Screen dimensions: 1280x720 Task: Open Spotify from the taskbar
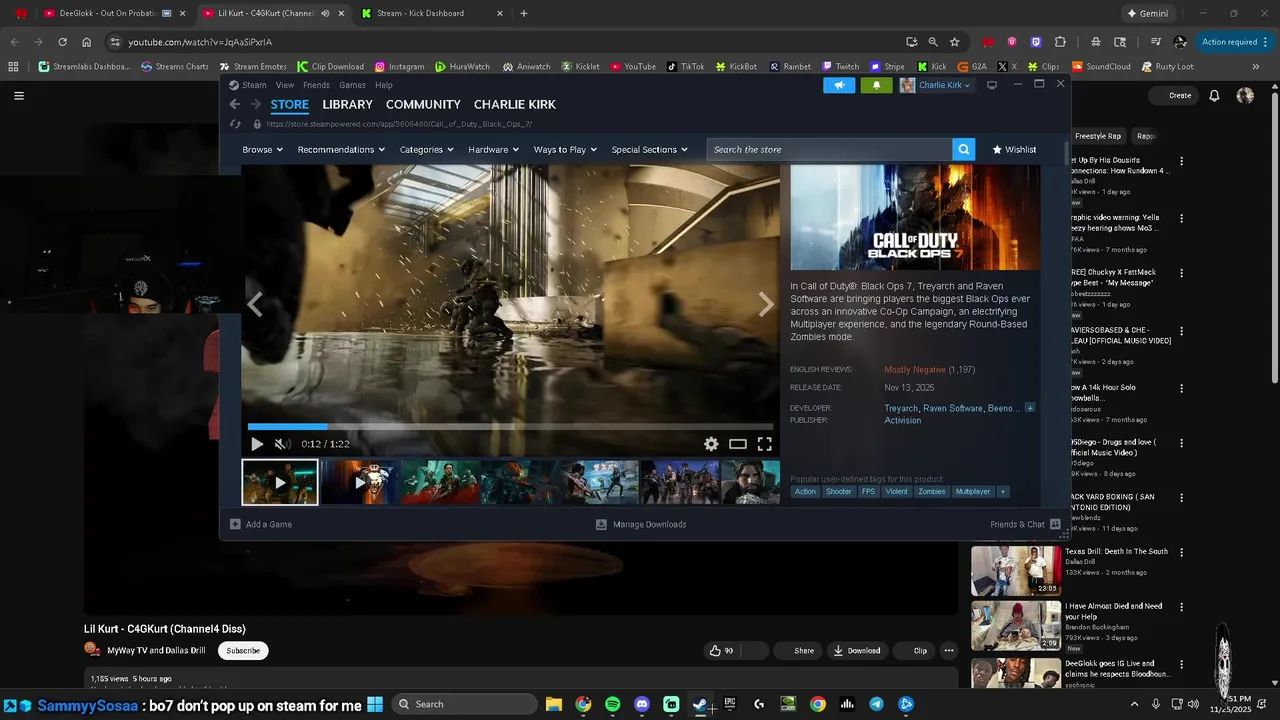[x=612, y=704]
